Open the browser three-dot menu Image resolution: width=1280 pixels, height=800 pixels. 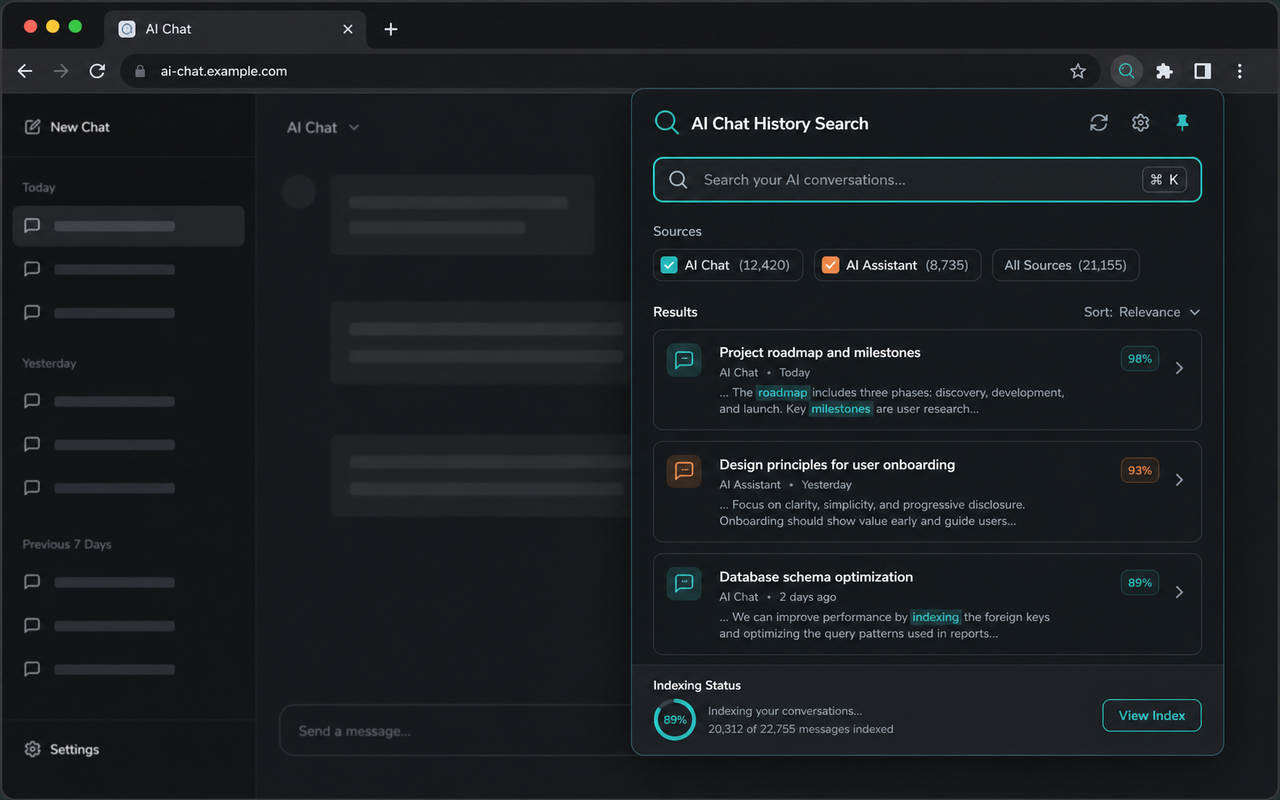[1240, 71]
